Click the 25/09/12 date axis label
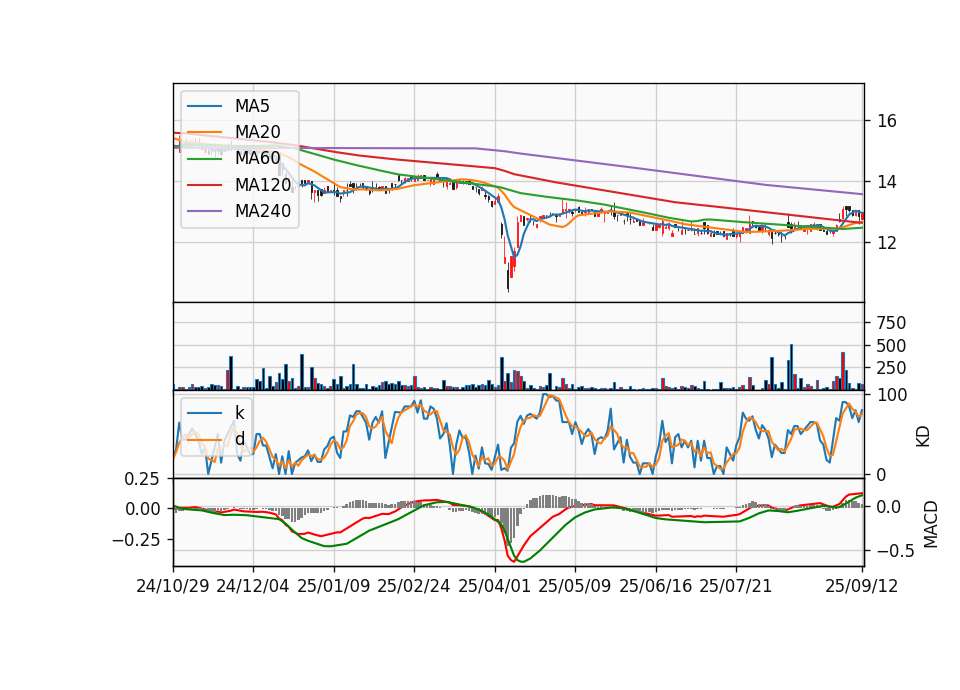The width and height of the screenshot is (960, 690). coord(862,586)
